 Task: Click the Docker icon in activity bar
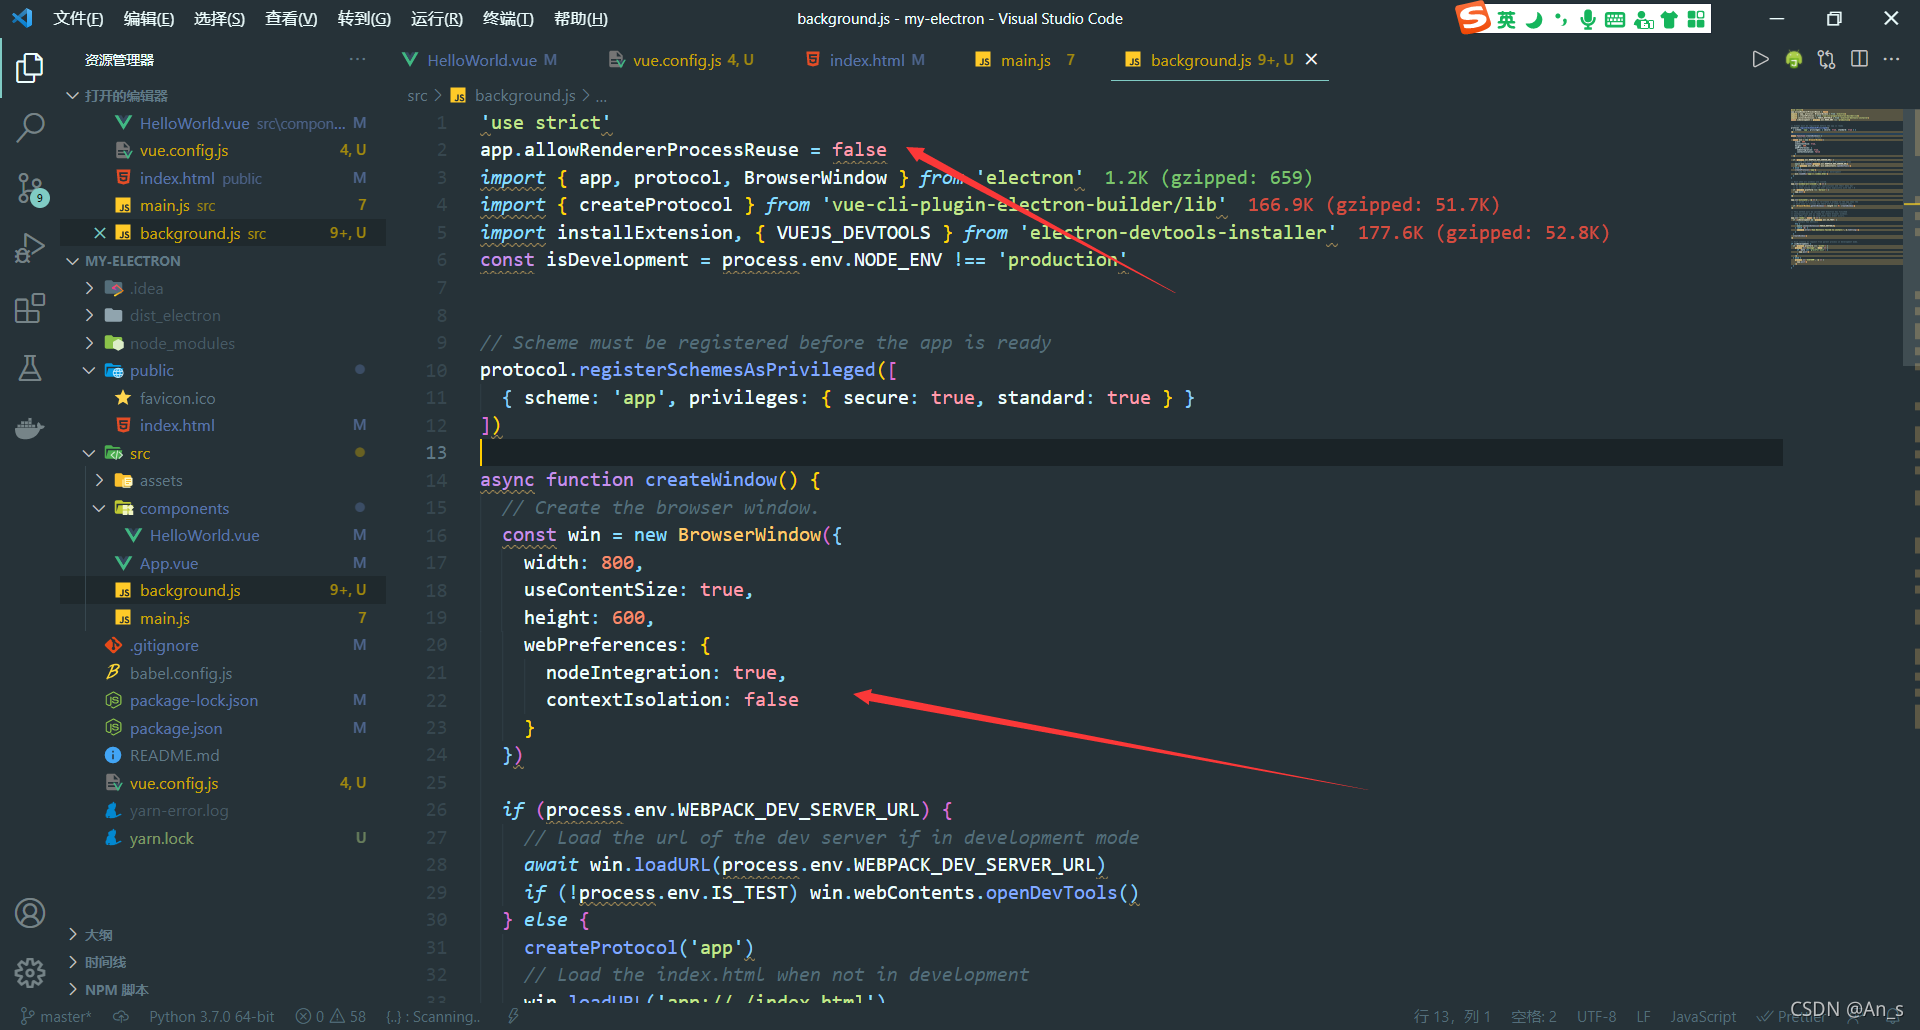pyautogui.click(x=30, y=428)
